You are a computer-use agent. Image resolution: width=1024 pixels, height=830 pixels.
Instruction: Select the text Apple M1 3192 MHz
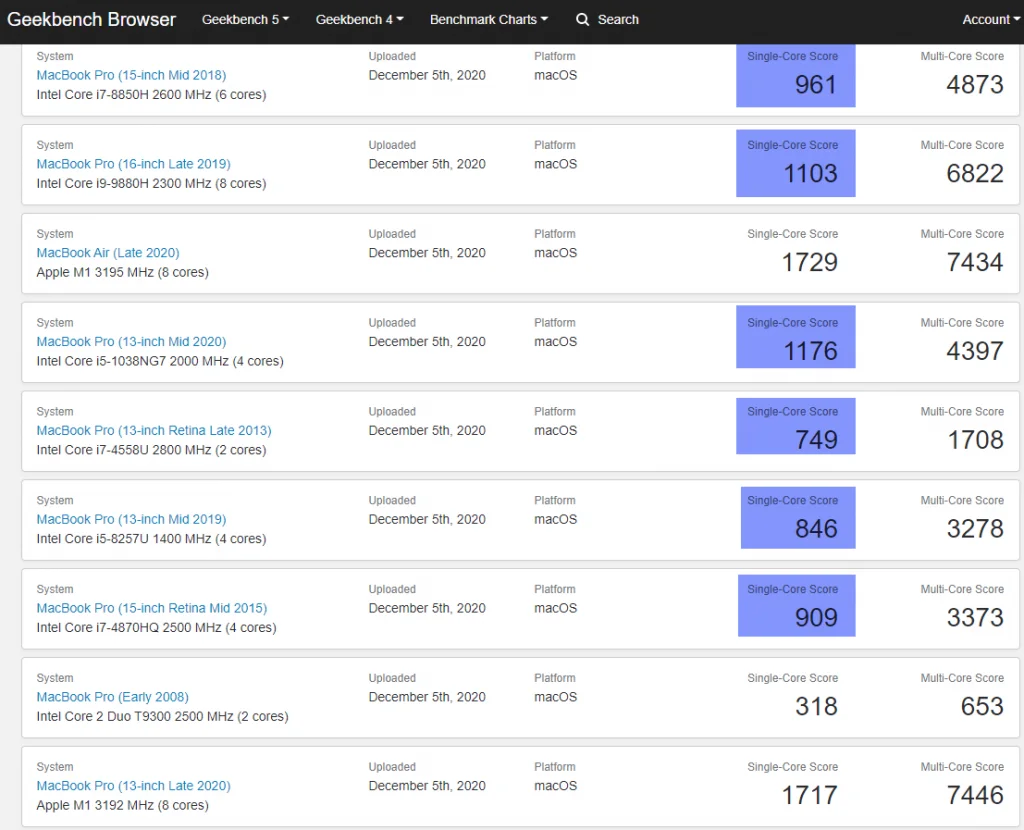pos(95,805)
